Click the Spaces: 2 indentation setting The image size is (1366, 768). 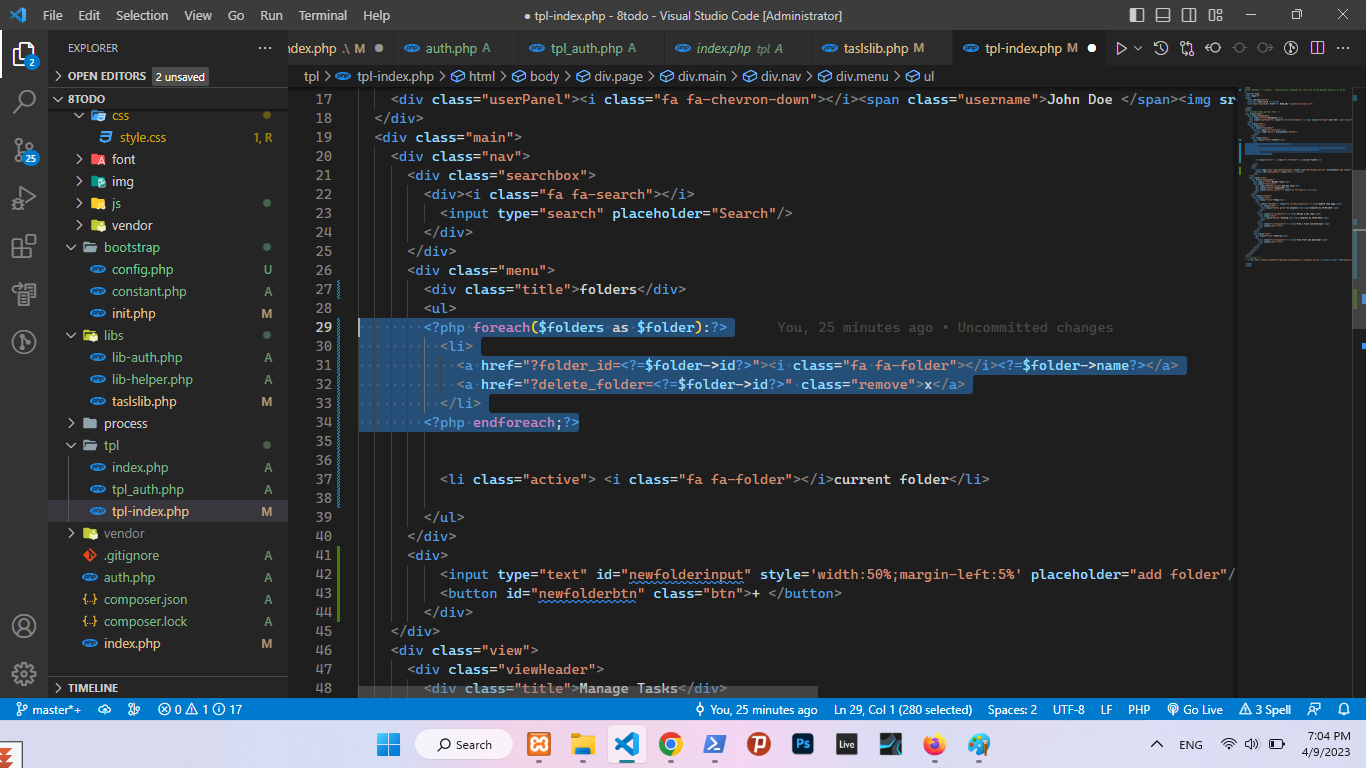(1012, 709)
